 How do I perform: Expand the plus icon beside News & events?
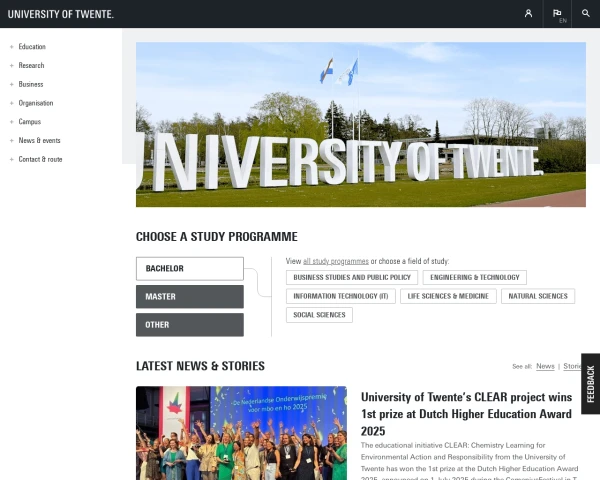tap(11, 140)
